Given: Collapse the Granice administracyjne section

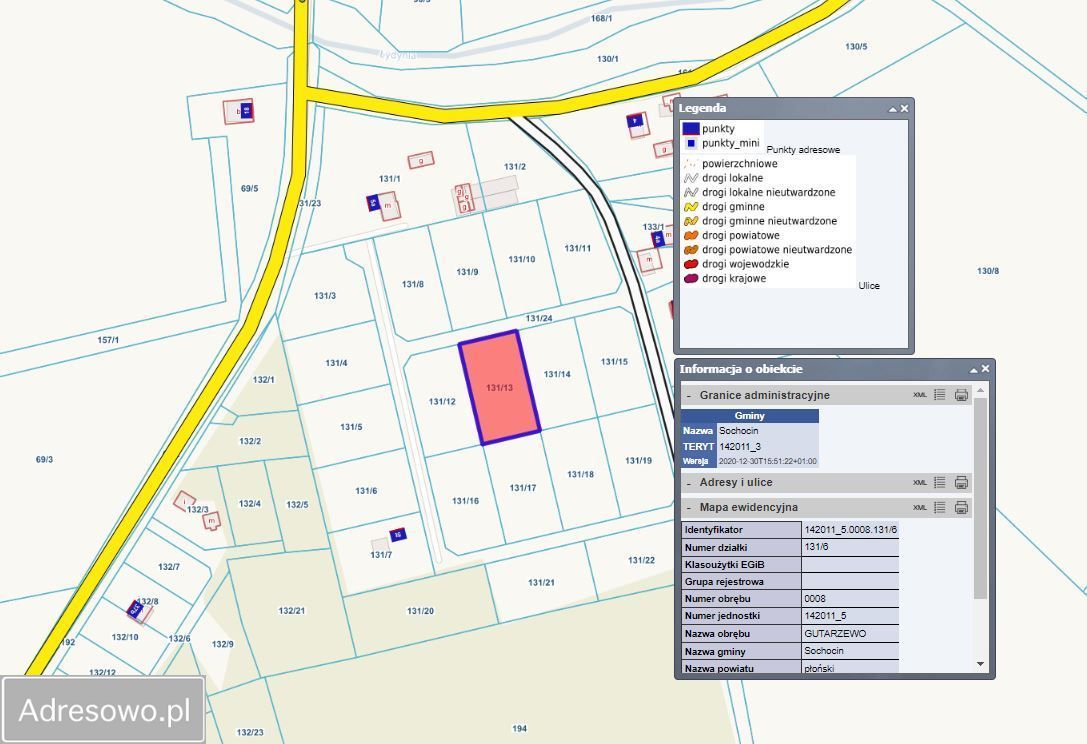Looking at the screenshot, I should tap(688, 396).
